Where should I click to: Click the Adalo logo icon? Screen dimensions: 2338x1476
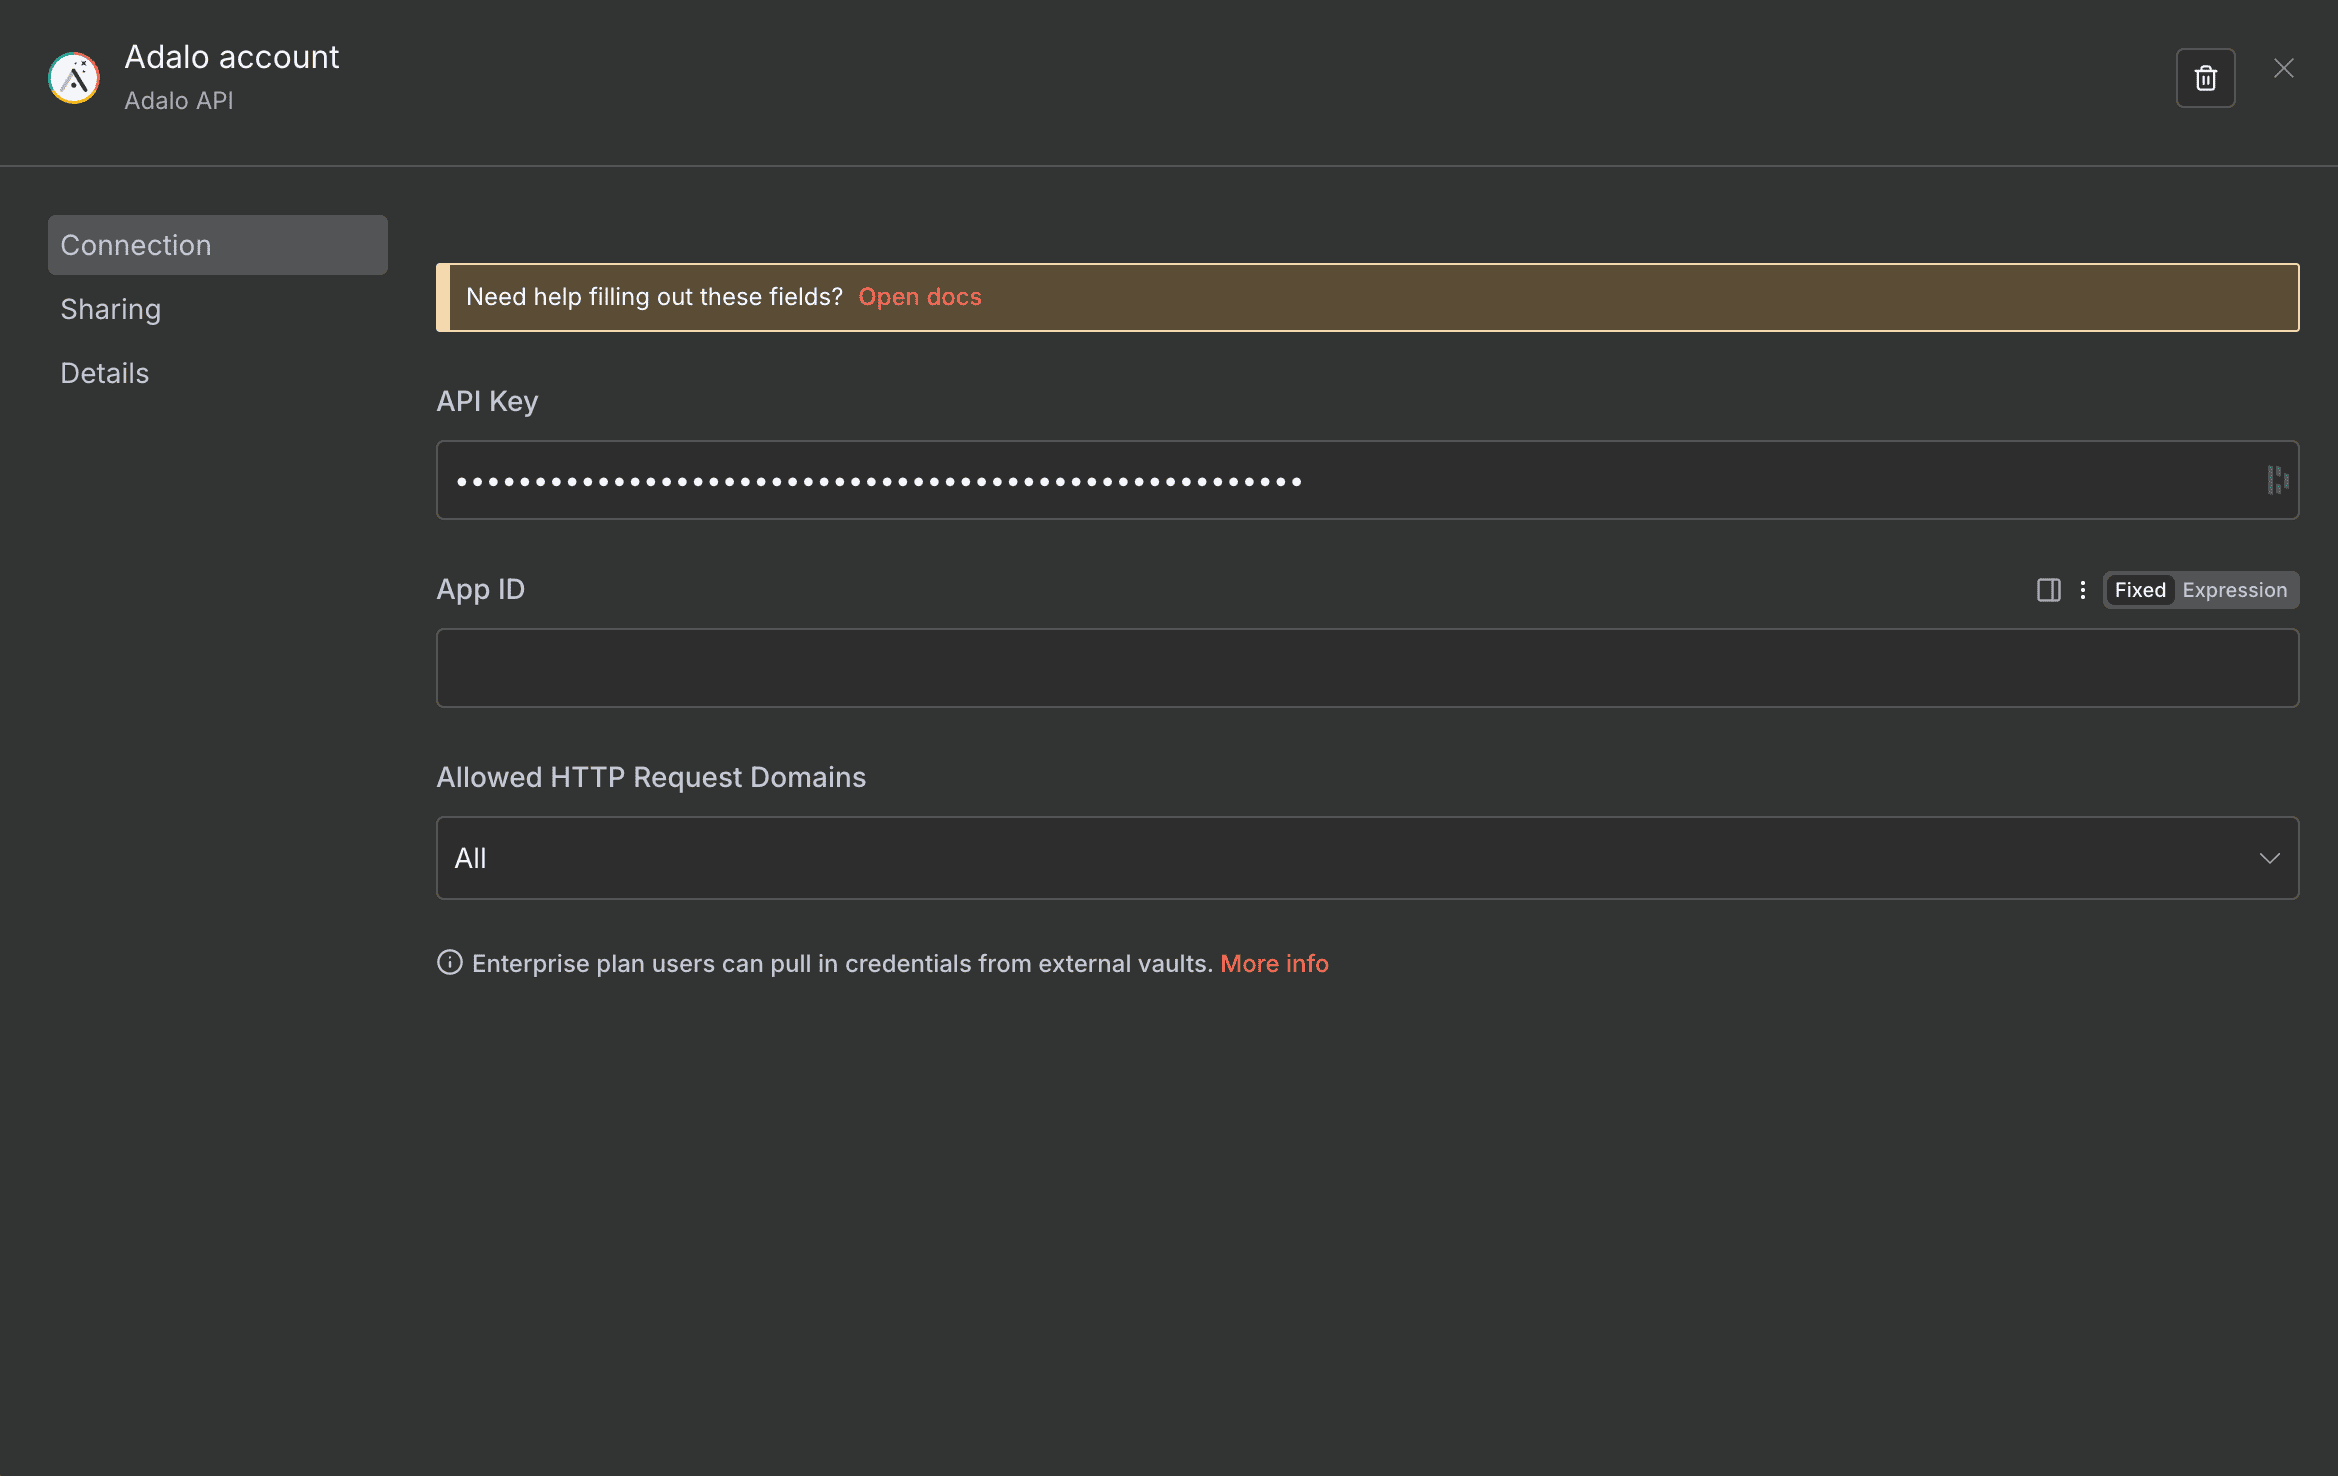(74, 78)
